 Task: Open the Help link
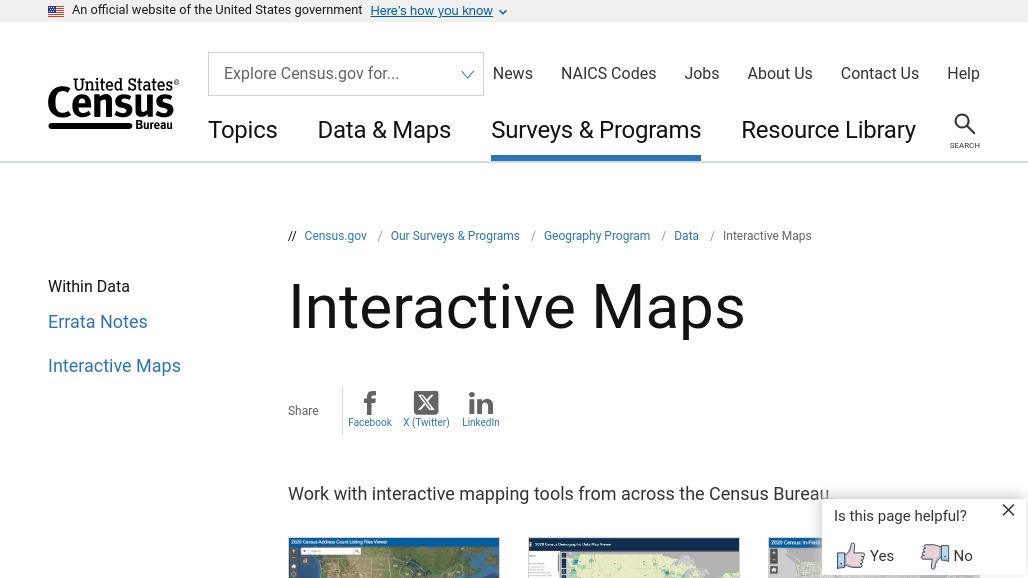click(963, 73)
